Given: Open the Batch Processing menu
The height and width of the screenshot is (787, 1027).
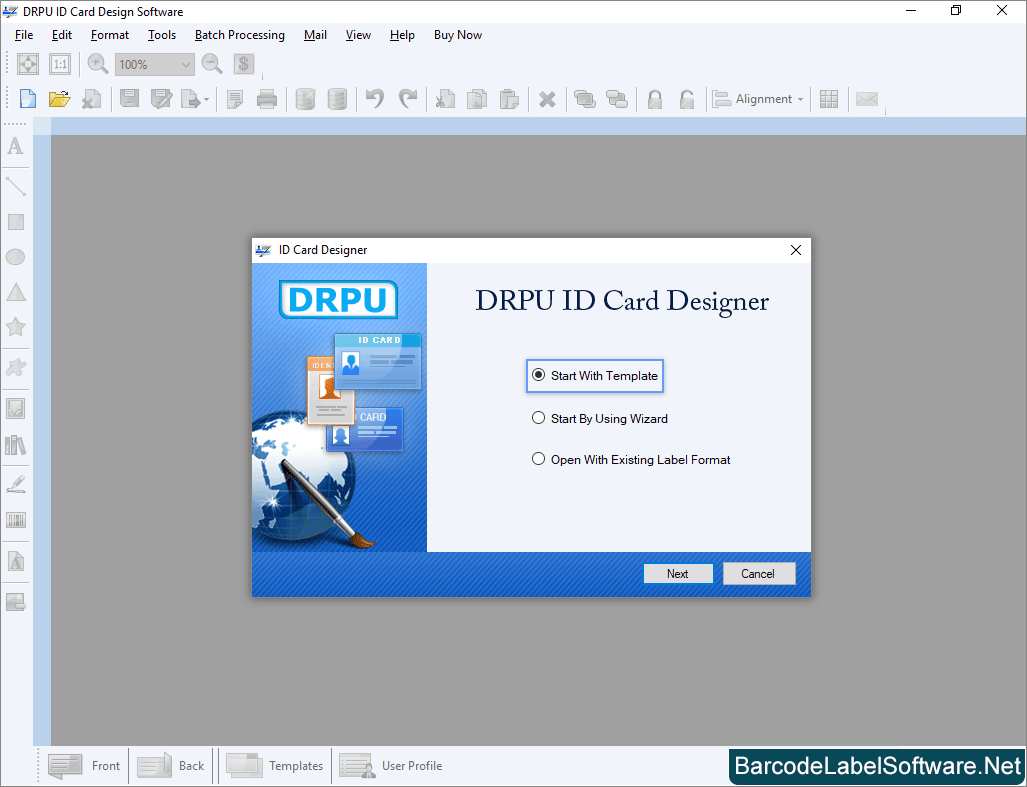Looking at the screenshot, I should coord(239,35).
